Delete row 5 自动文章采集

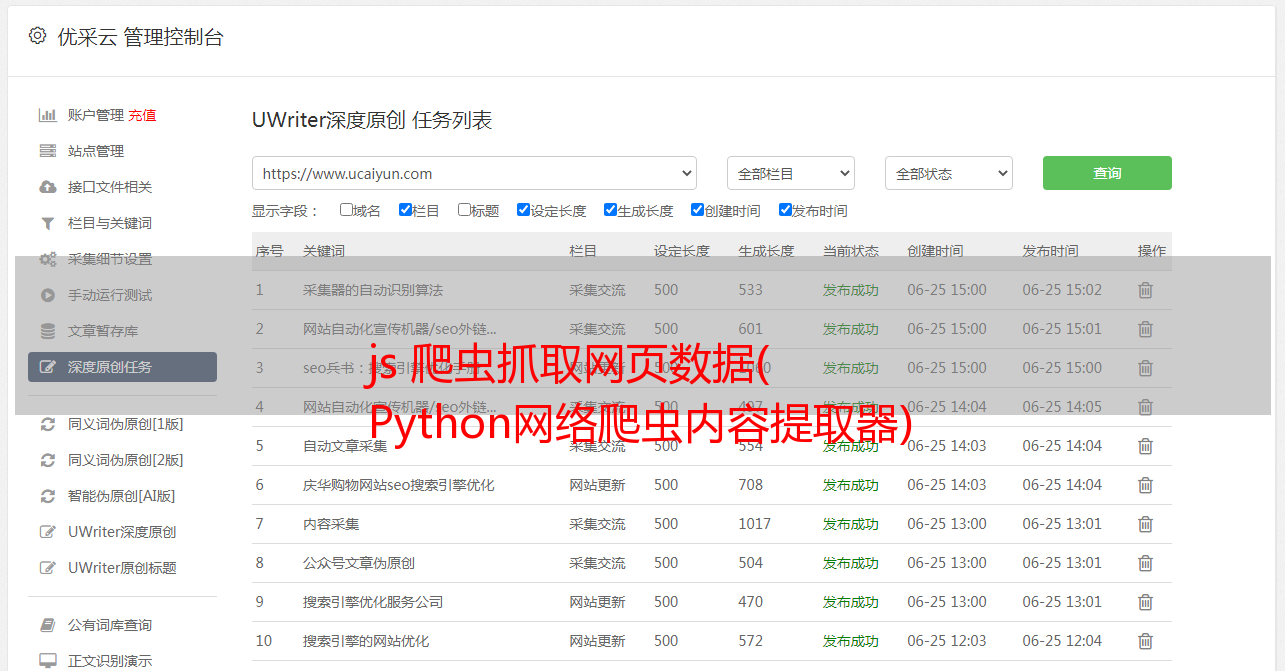tap(1145, 446)
